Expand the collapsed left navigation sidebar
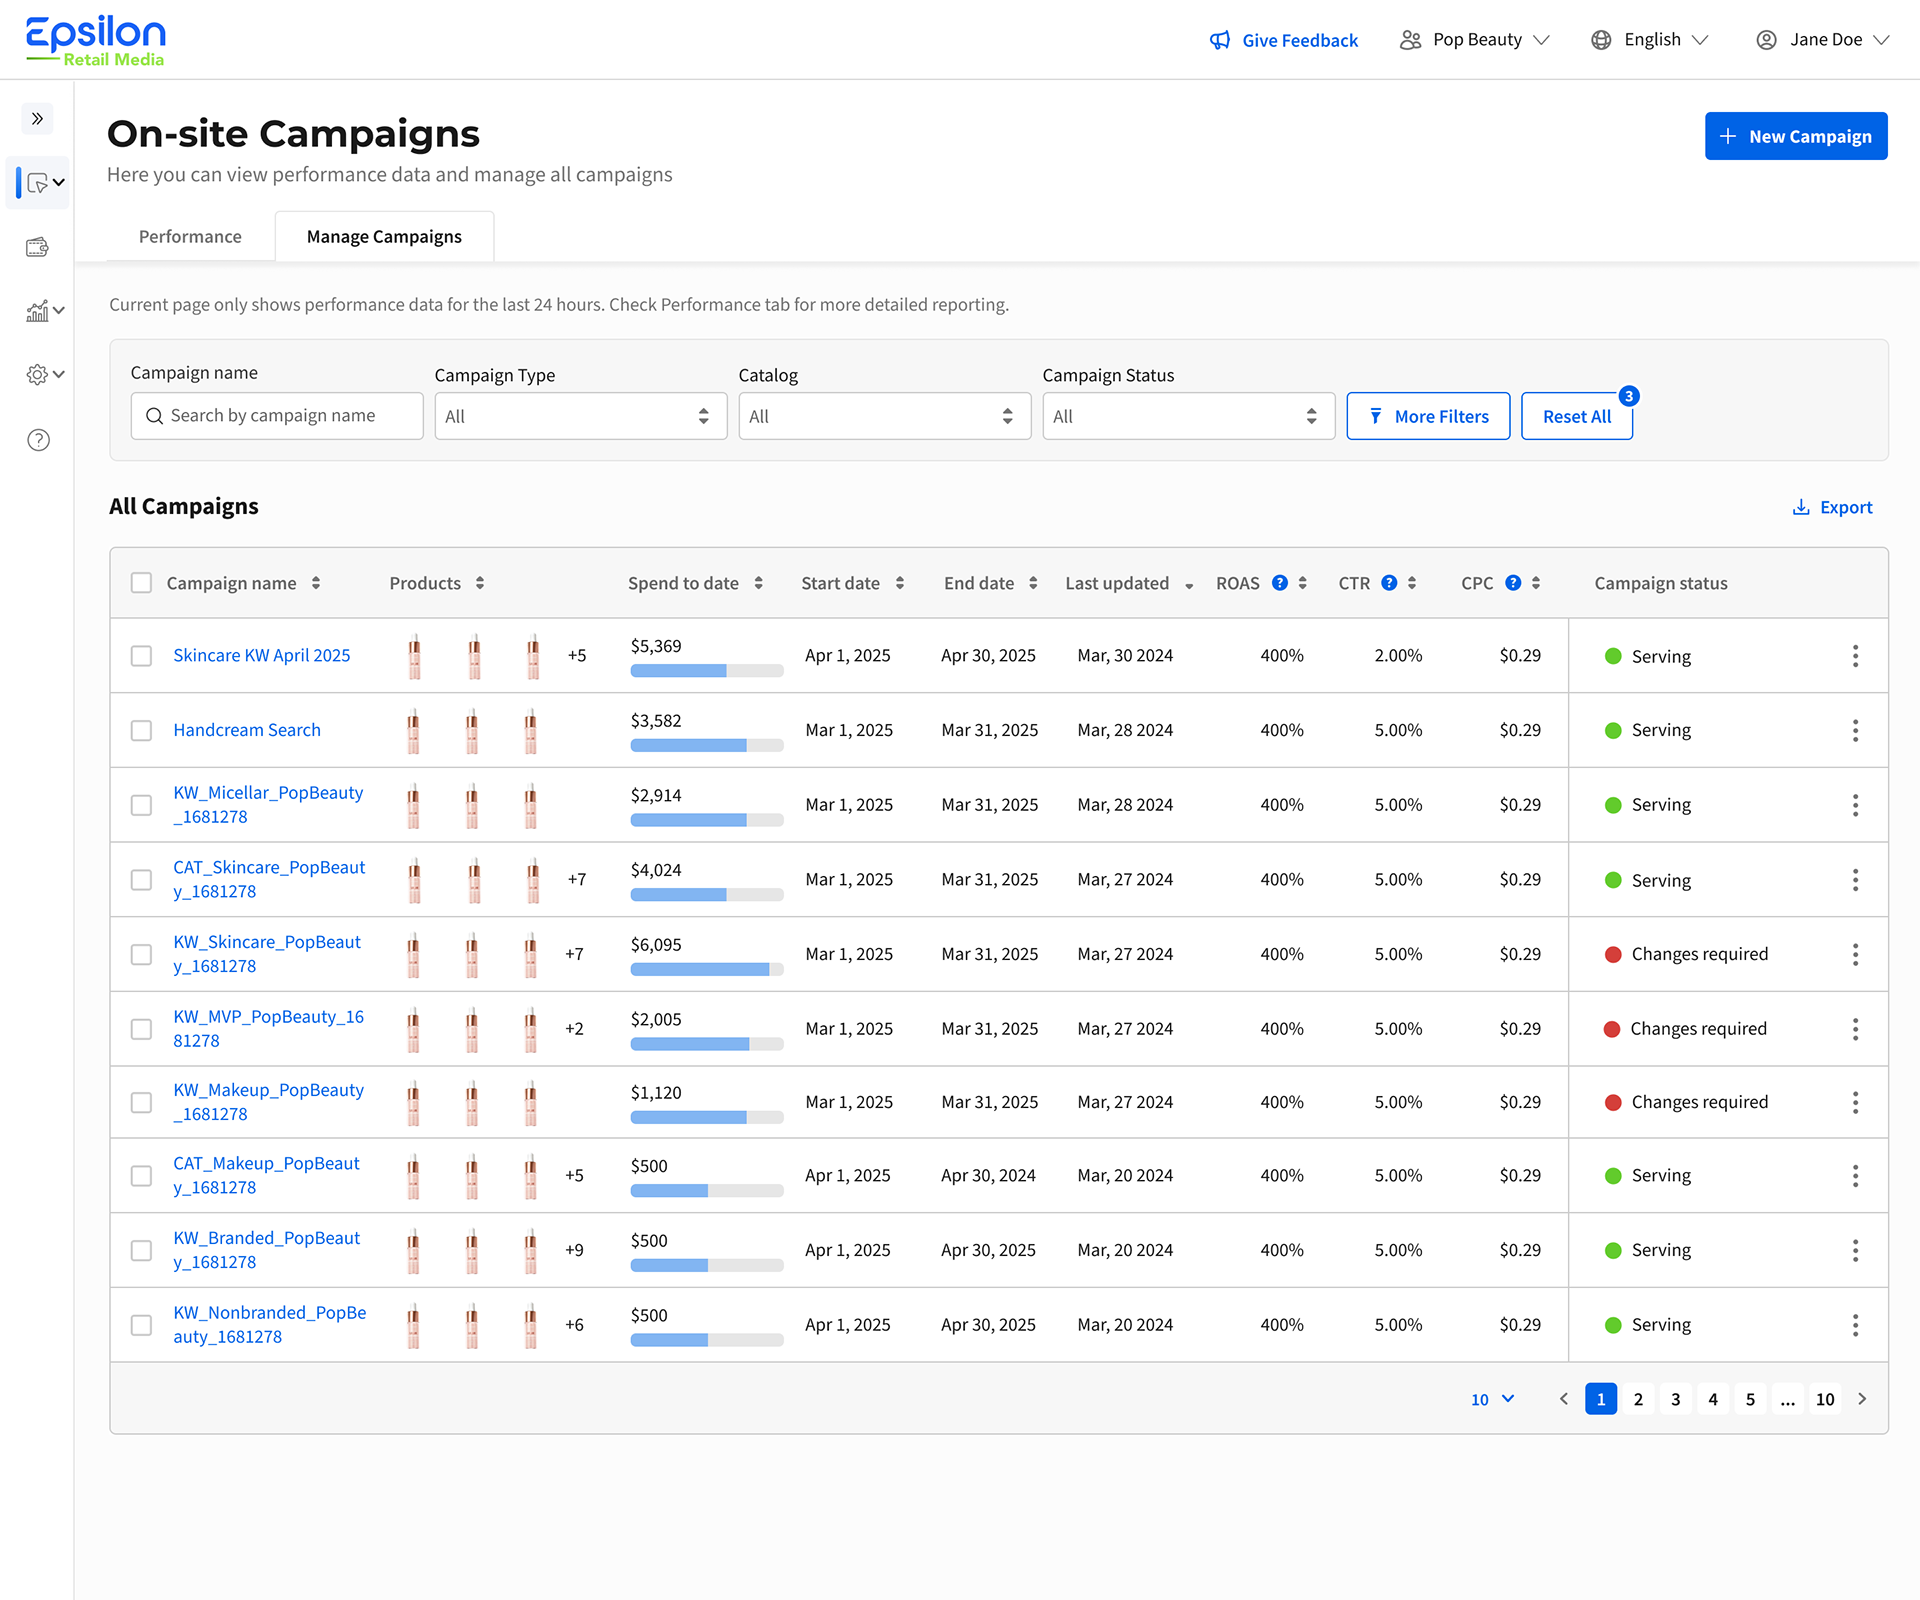1920x1600 pixels. pyautogui.click(x=37, y=118)
